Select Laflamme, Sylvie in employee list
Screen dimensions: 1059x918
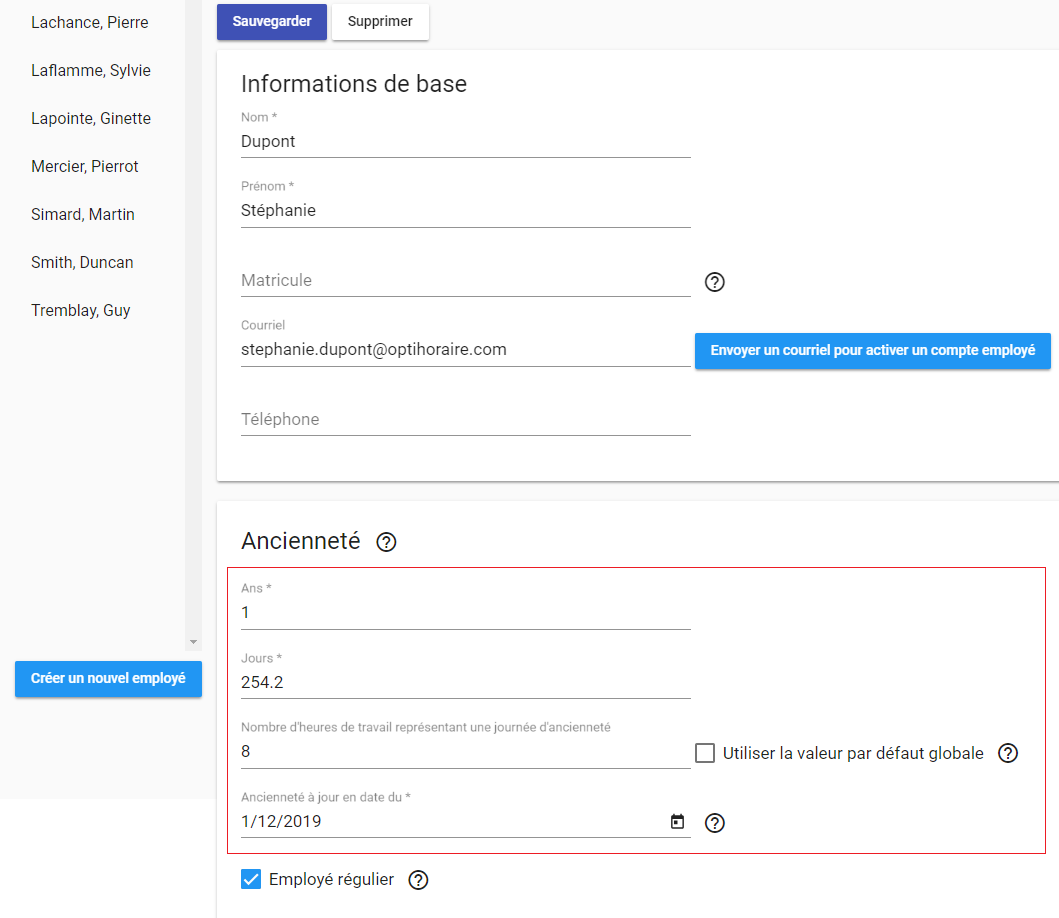point(91,70)
